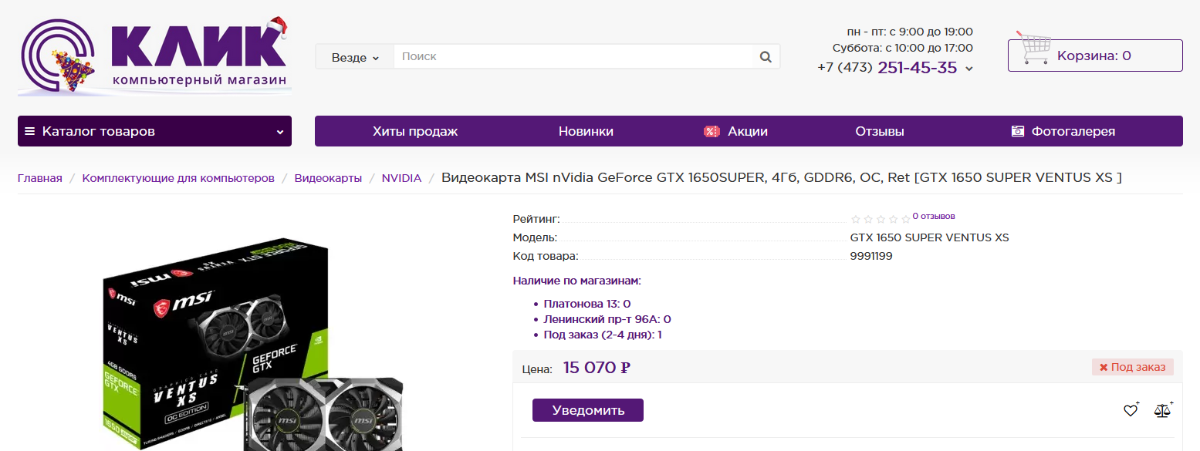Add product to wishlist heart icon

(x=1131, y=409)
